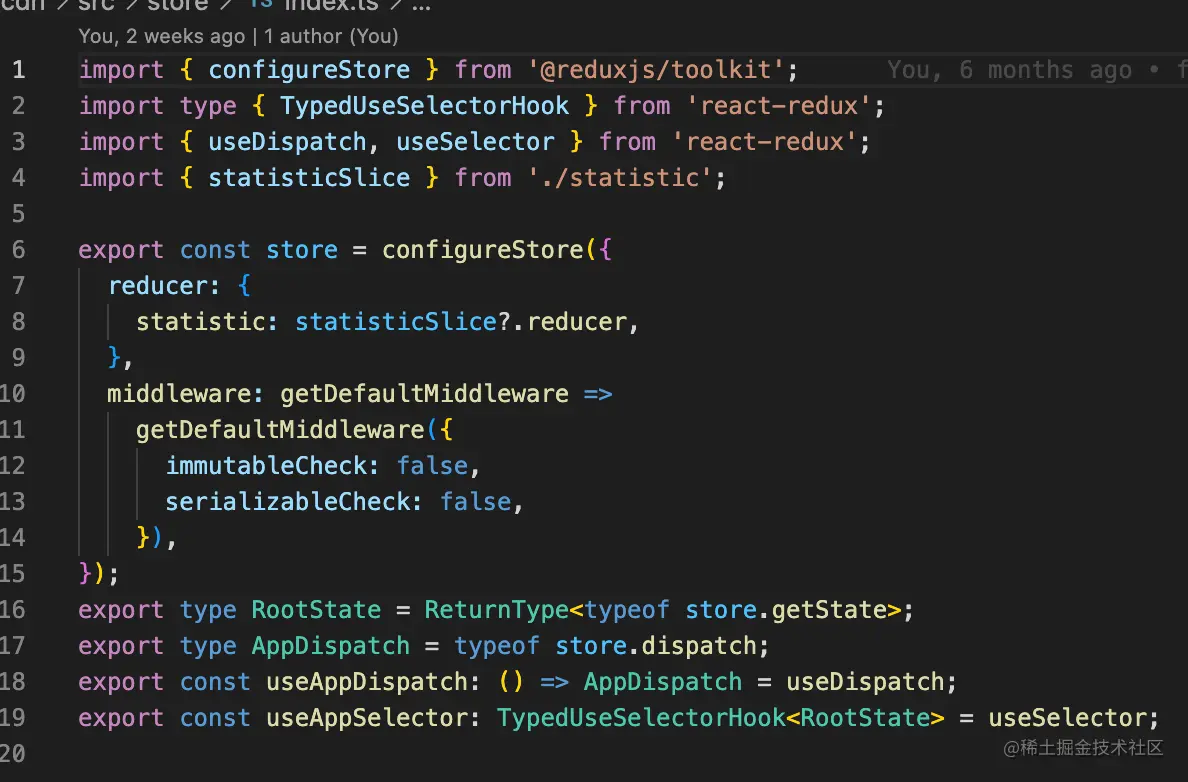The image size is (1188, 782).
Task: Click useAppDispatch on line 18
Action: (x=367, y=681)
